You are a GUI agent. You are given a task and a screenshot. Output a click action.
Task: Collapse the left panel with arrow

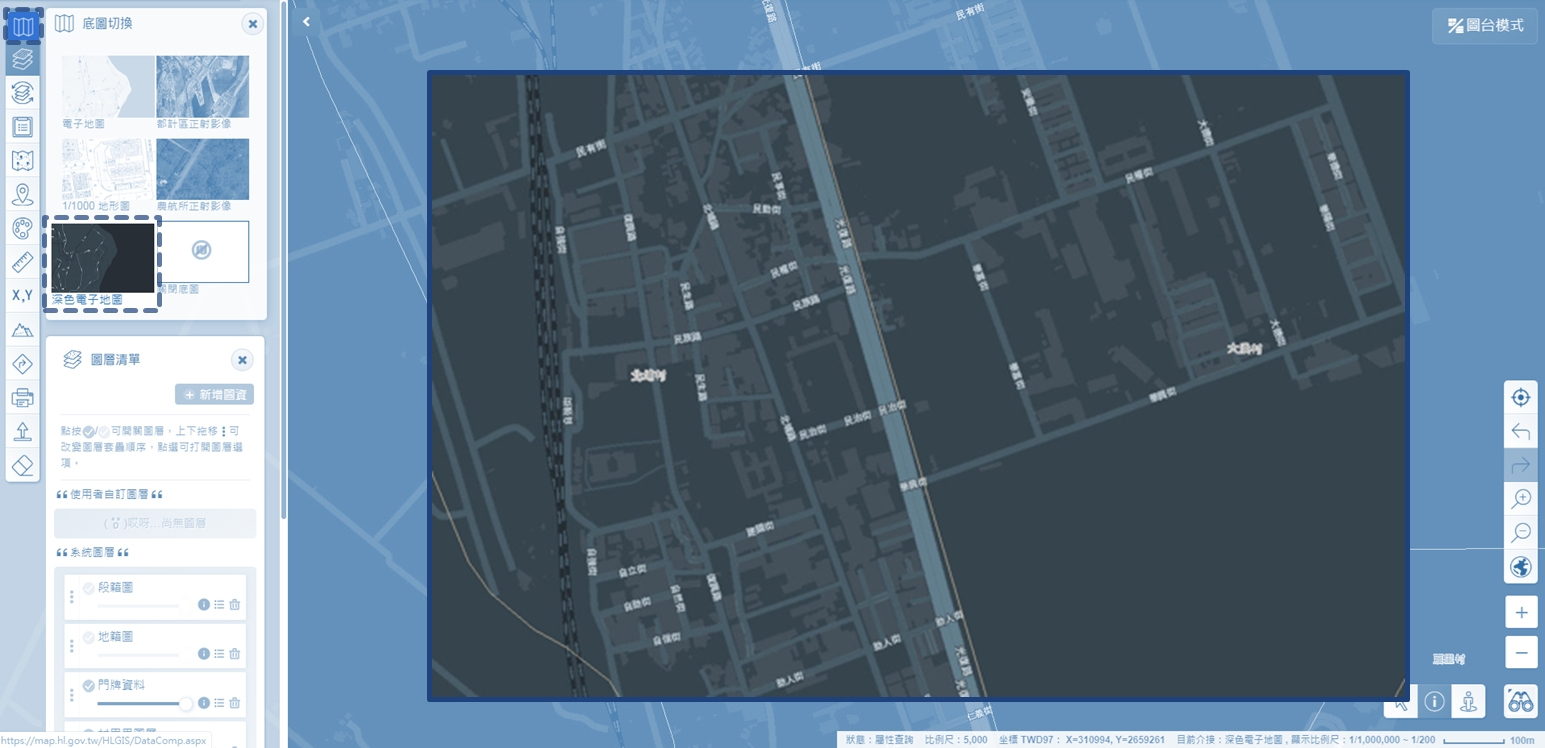click(x=306, y=21)
